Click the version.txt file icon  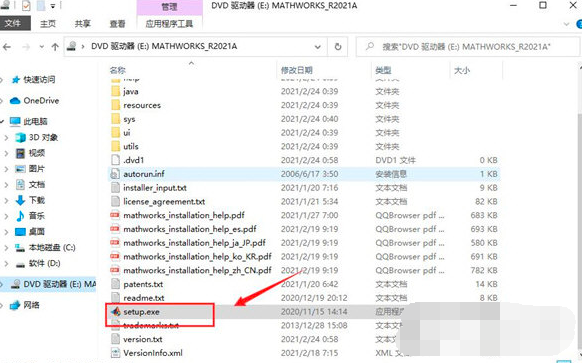(x=116, y=339)
